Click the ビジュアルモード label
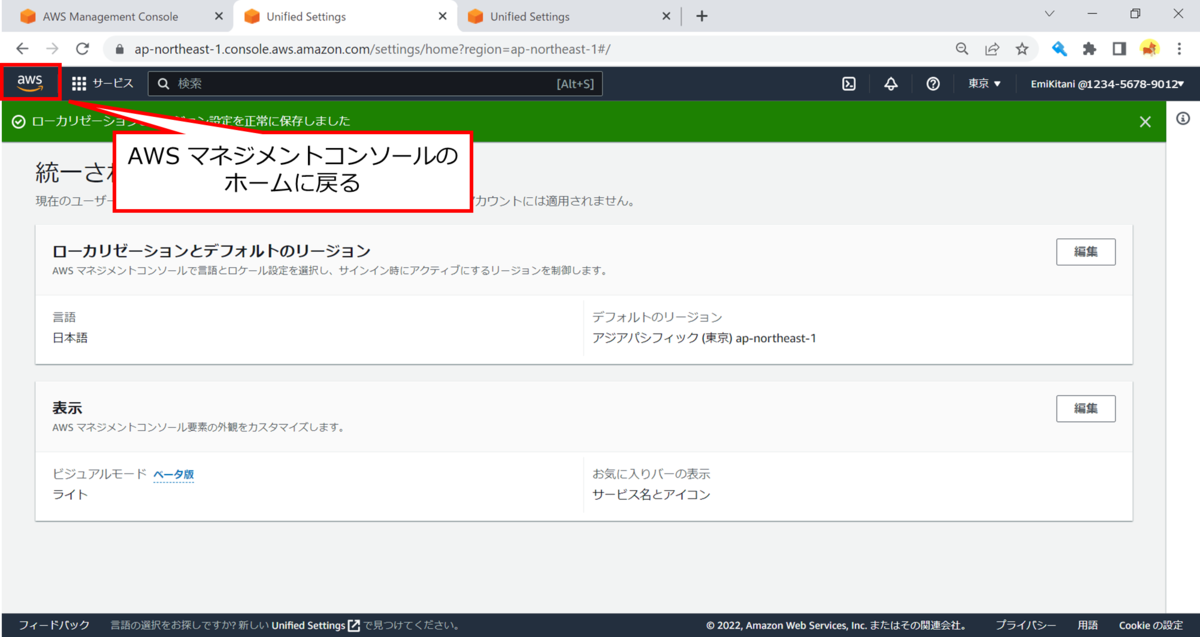Image resolution: width=1200 pixels, height=637 pixels. pos(99,474)
